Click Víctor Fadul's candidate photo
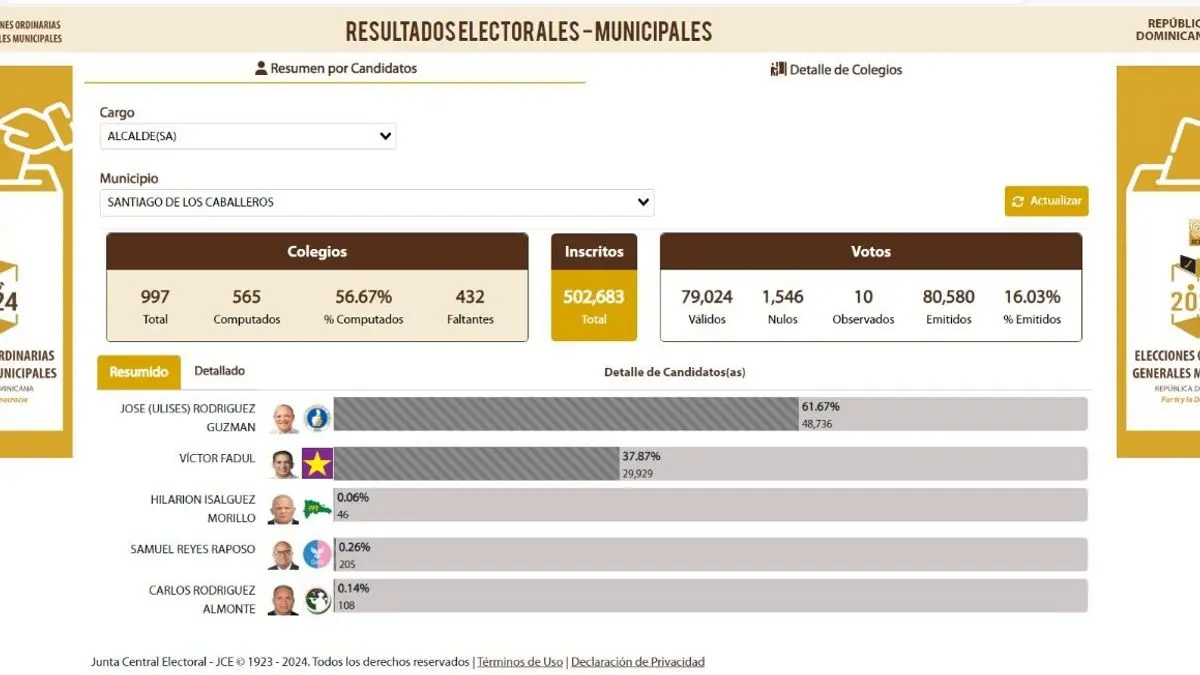 click(x=284, y=464)
